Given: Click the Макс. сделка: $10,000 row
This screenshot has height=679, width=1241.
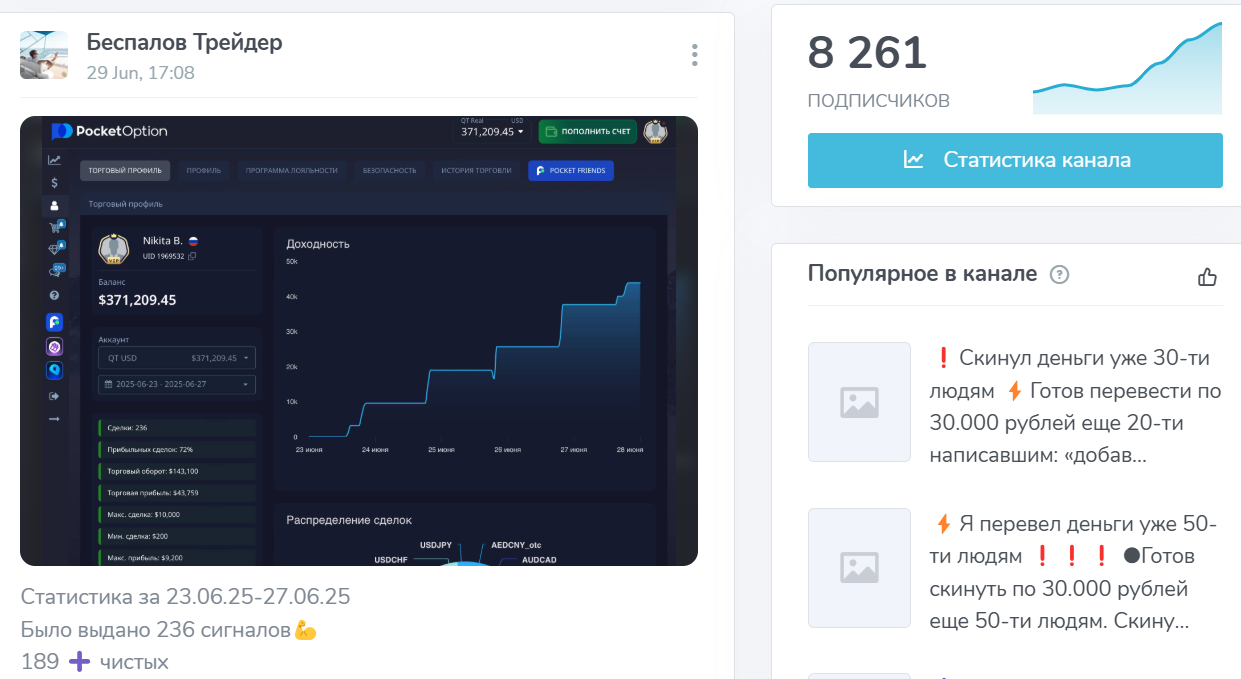Looking at the screenshot, I should pyautogui.click(x=177, y=515).
